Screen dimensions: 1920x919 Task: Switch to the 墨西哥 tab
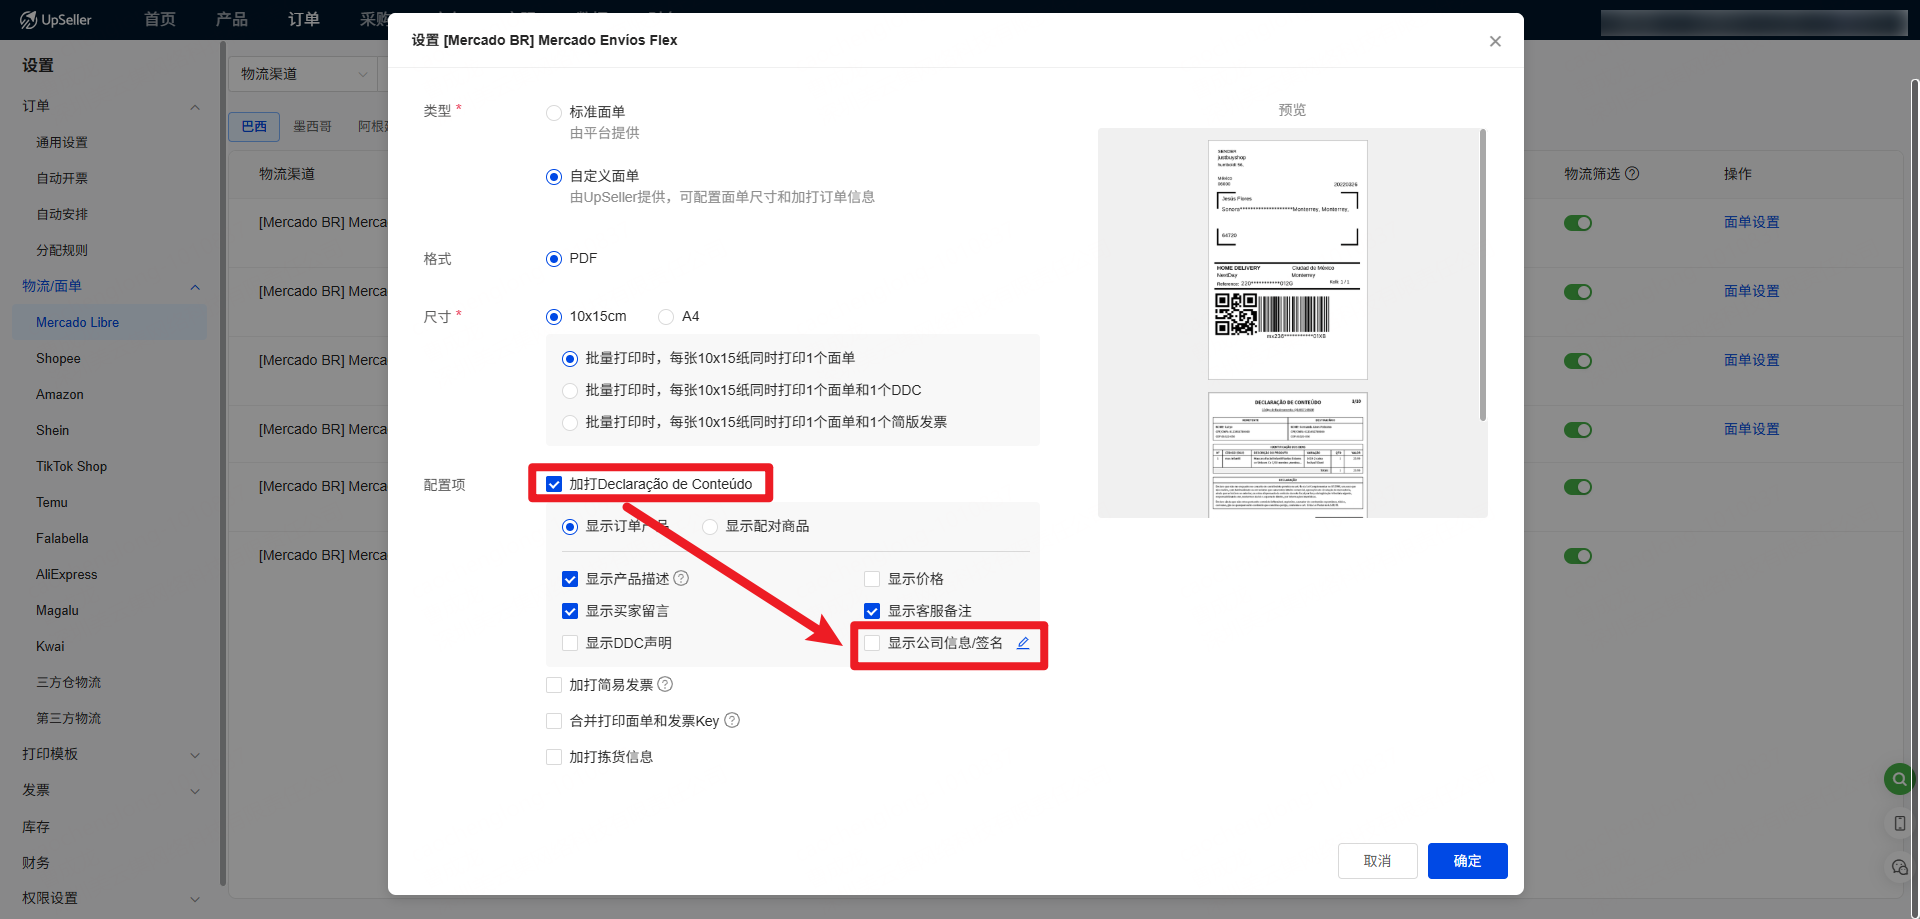click(312, 126)
